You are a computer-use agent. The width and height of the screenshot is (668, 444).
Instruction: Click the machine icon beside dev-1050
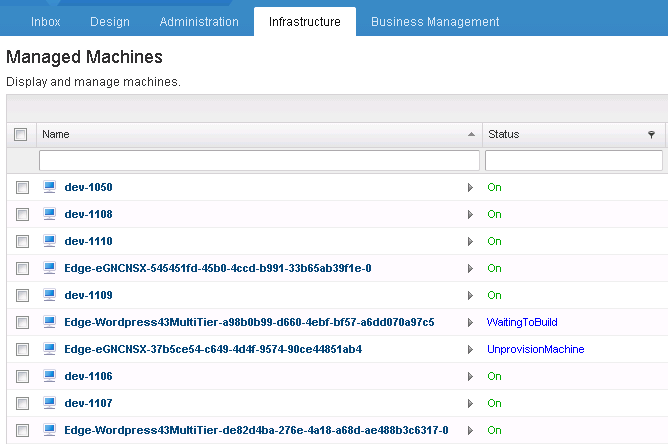point(49,187)
